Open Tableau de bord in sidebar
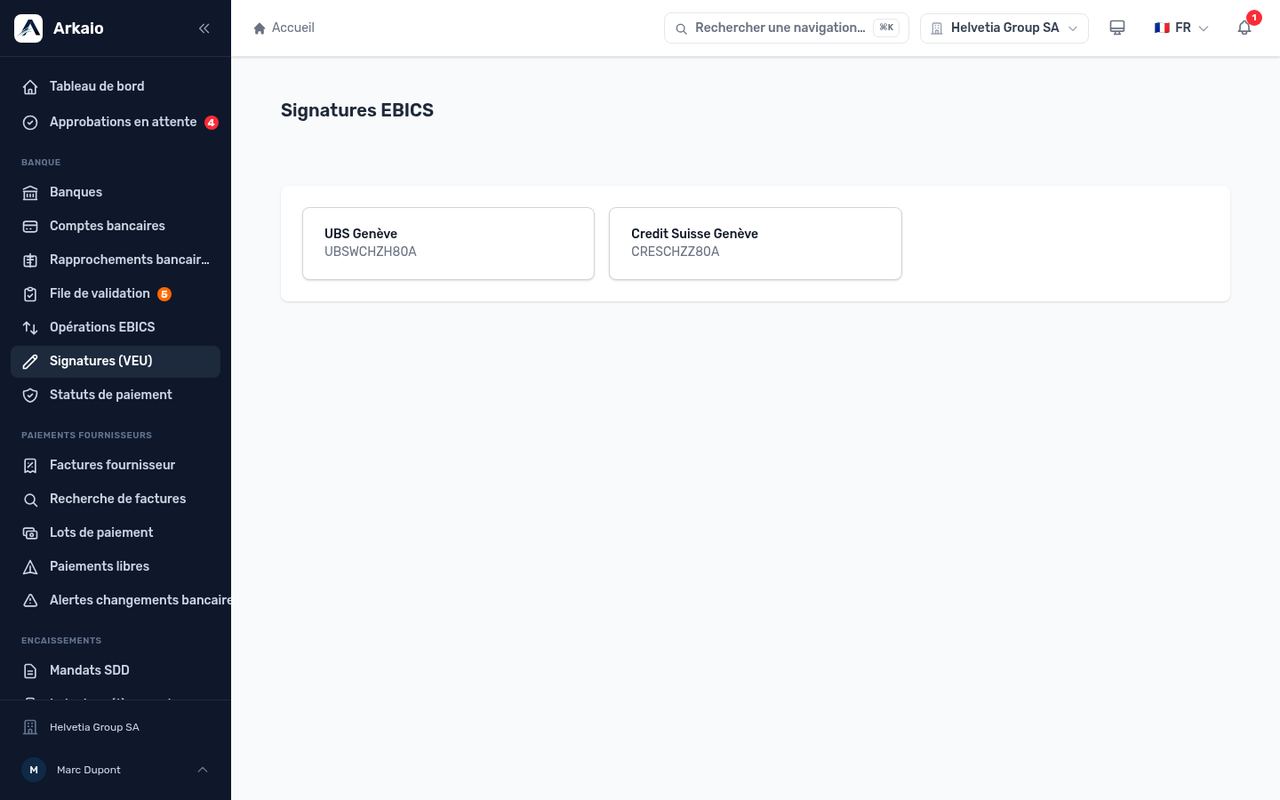Screen dimensions: 1280x800 (115, 86)
